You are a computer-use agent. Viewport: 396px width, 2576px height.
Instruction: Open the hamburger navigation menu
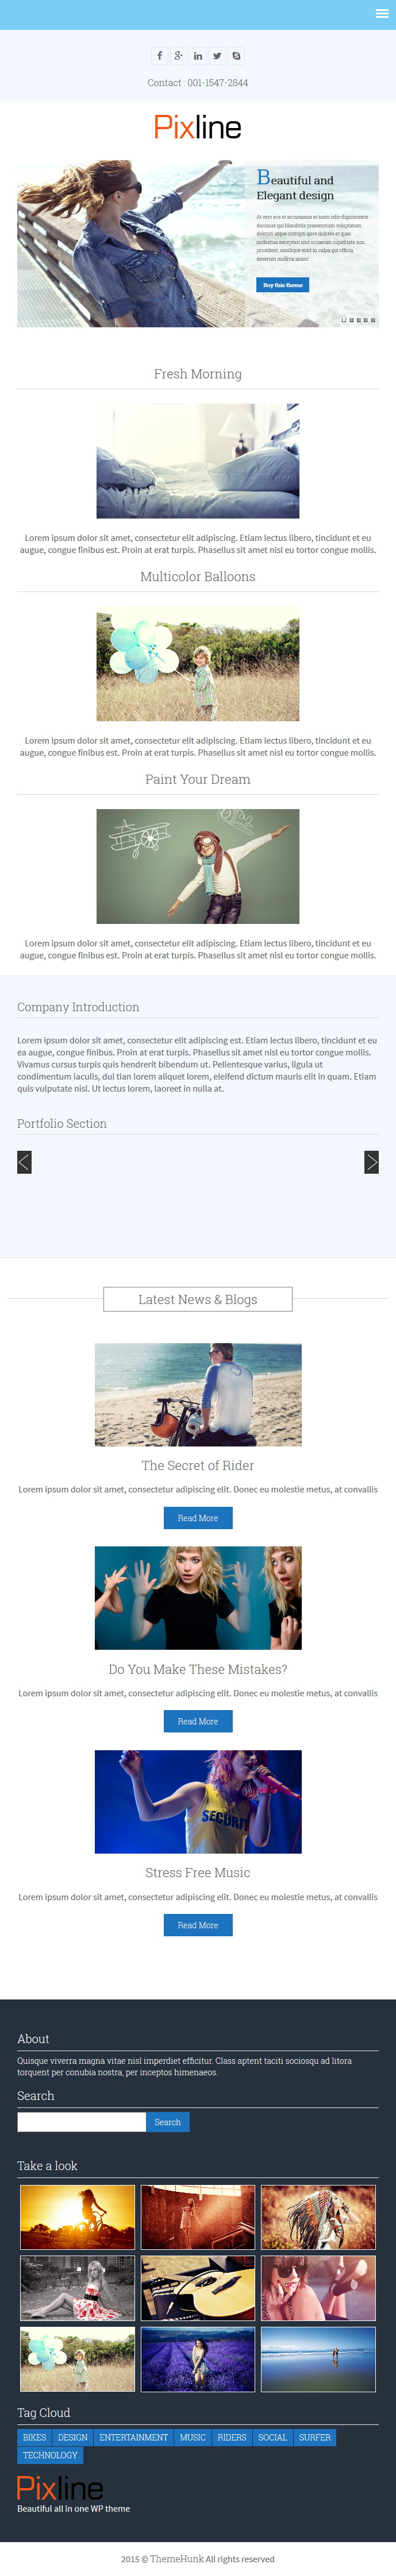381,14
